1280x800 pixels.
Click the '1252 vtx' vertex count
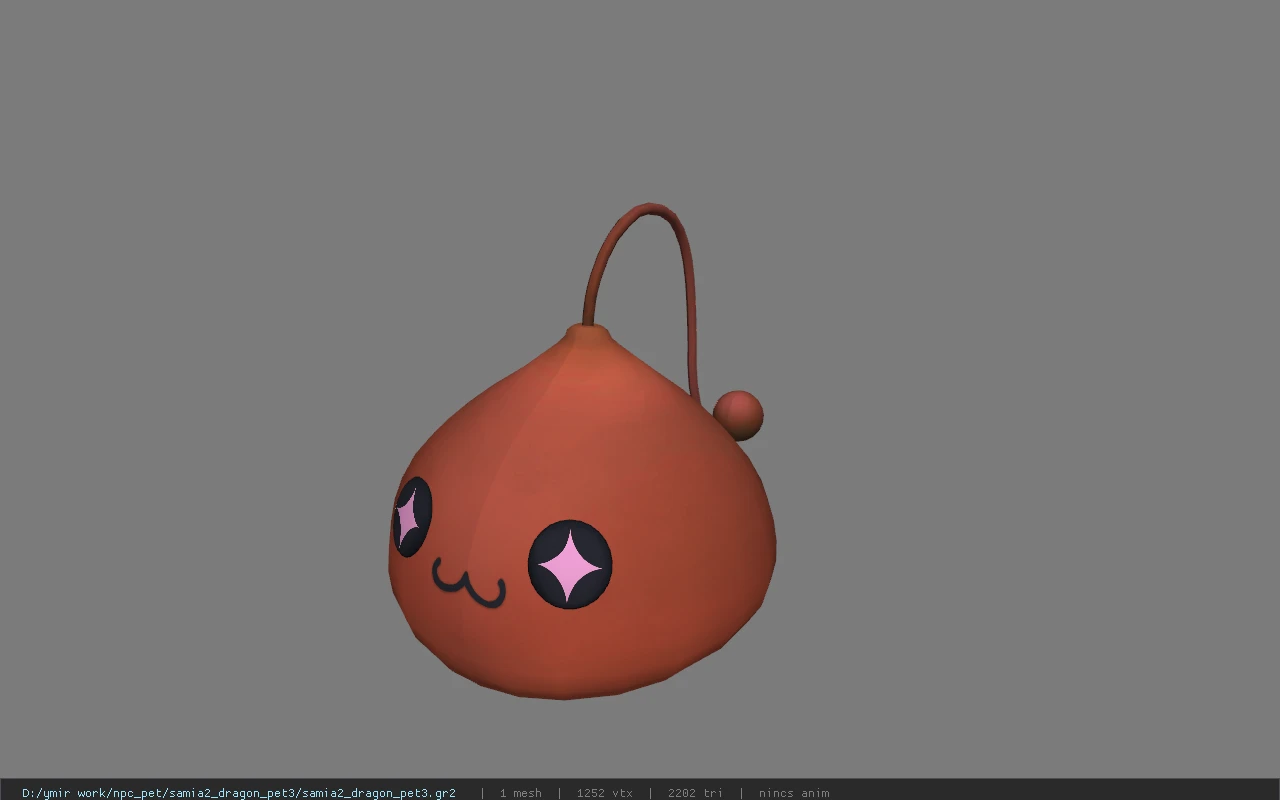coord(604,793)
